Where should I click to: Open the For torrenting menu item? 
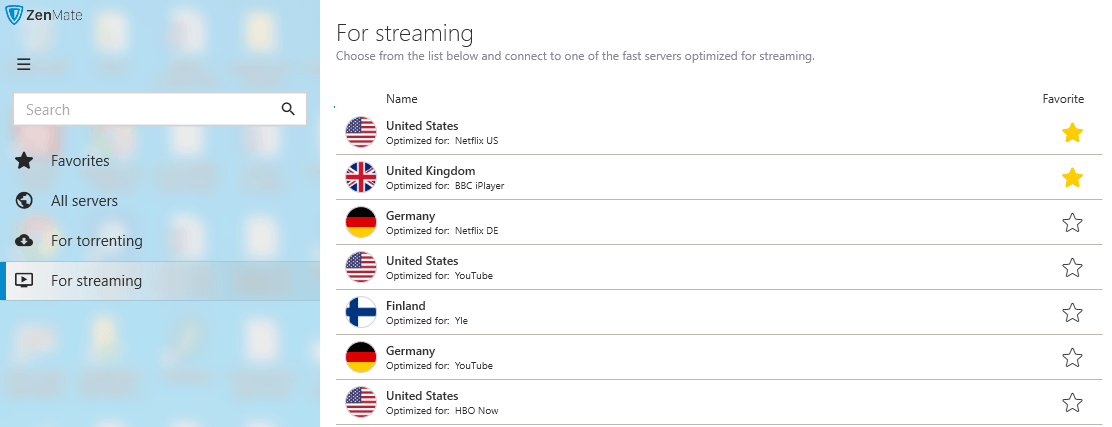[x=160, y=241]
